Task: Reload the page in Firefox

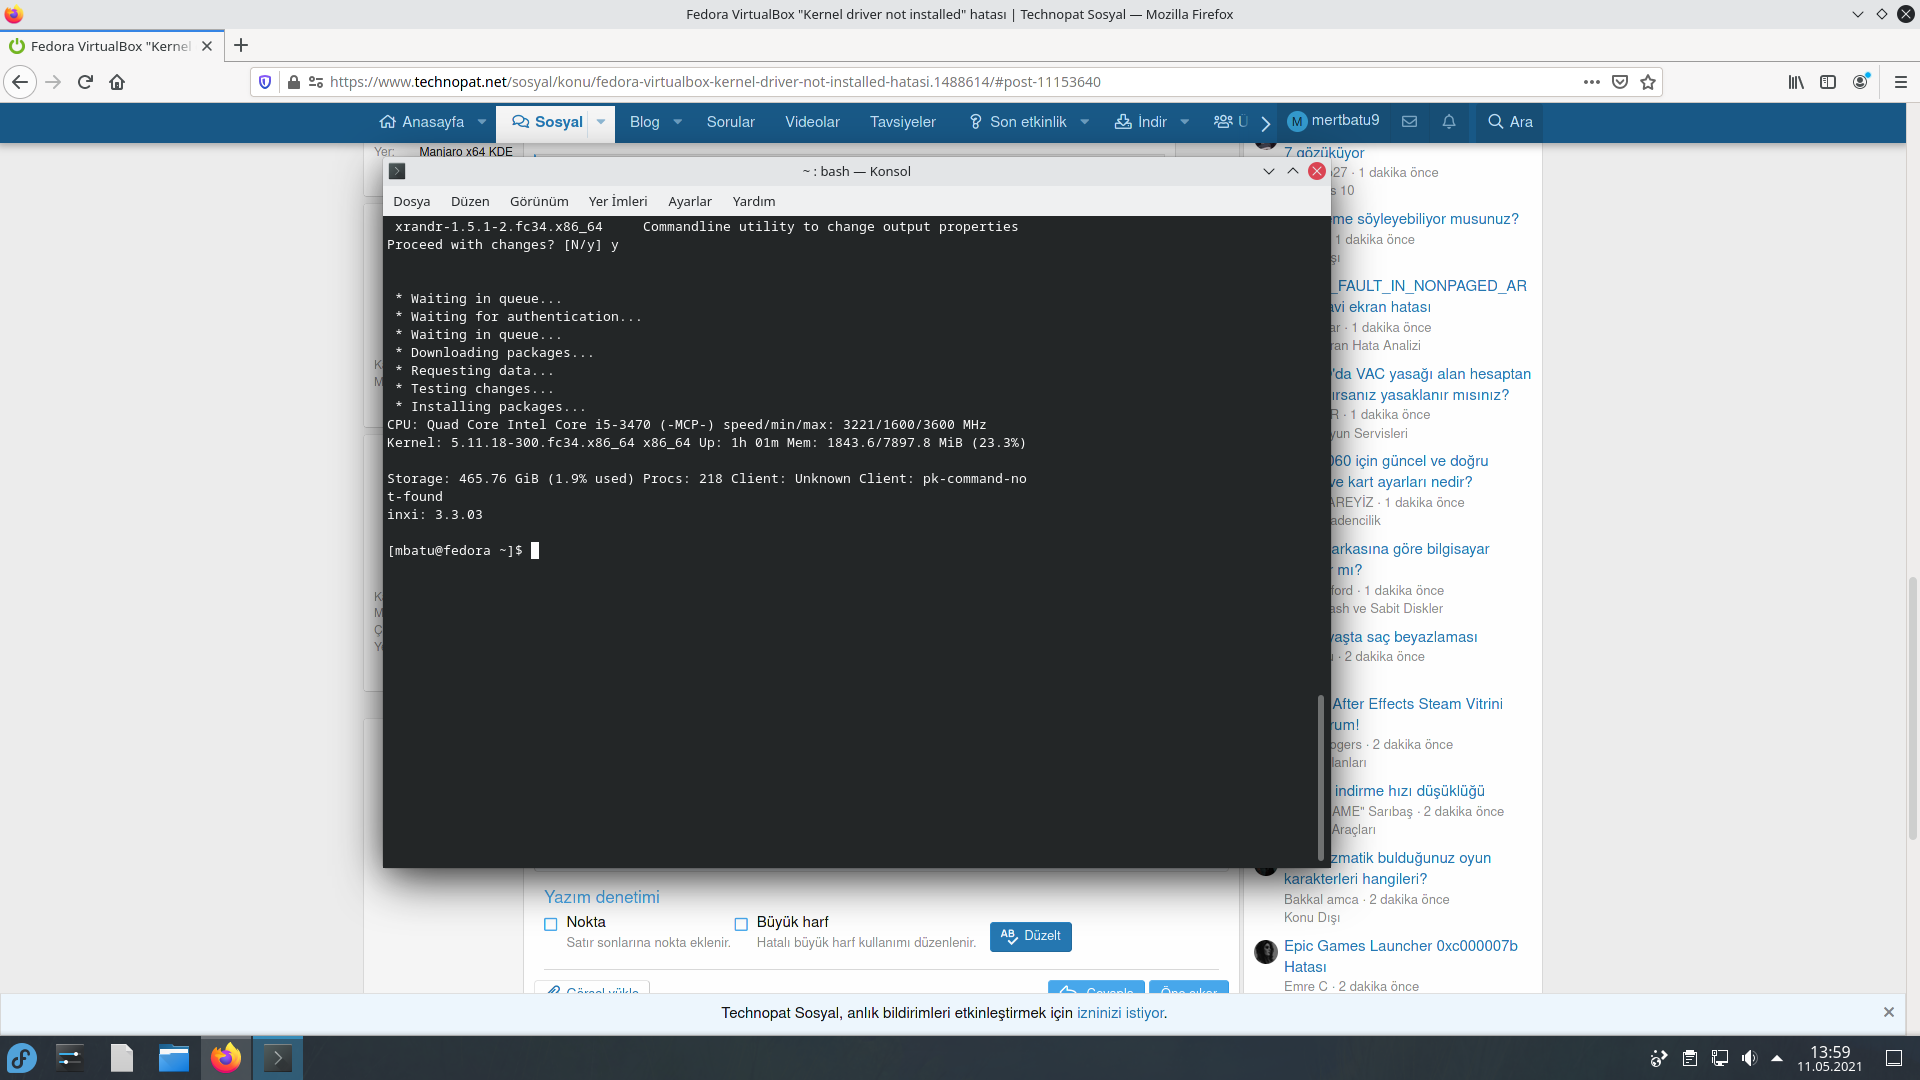Action: 85,82
